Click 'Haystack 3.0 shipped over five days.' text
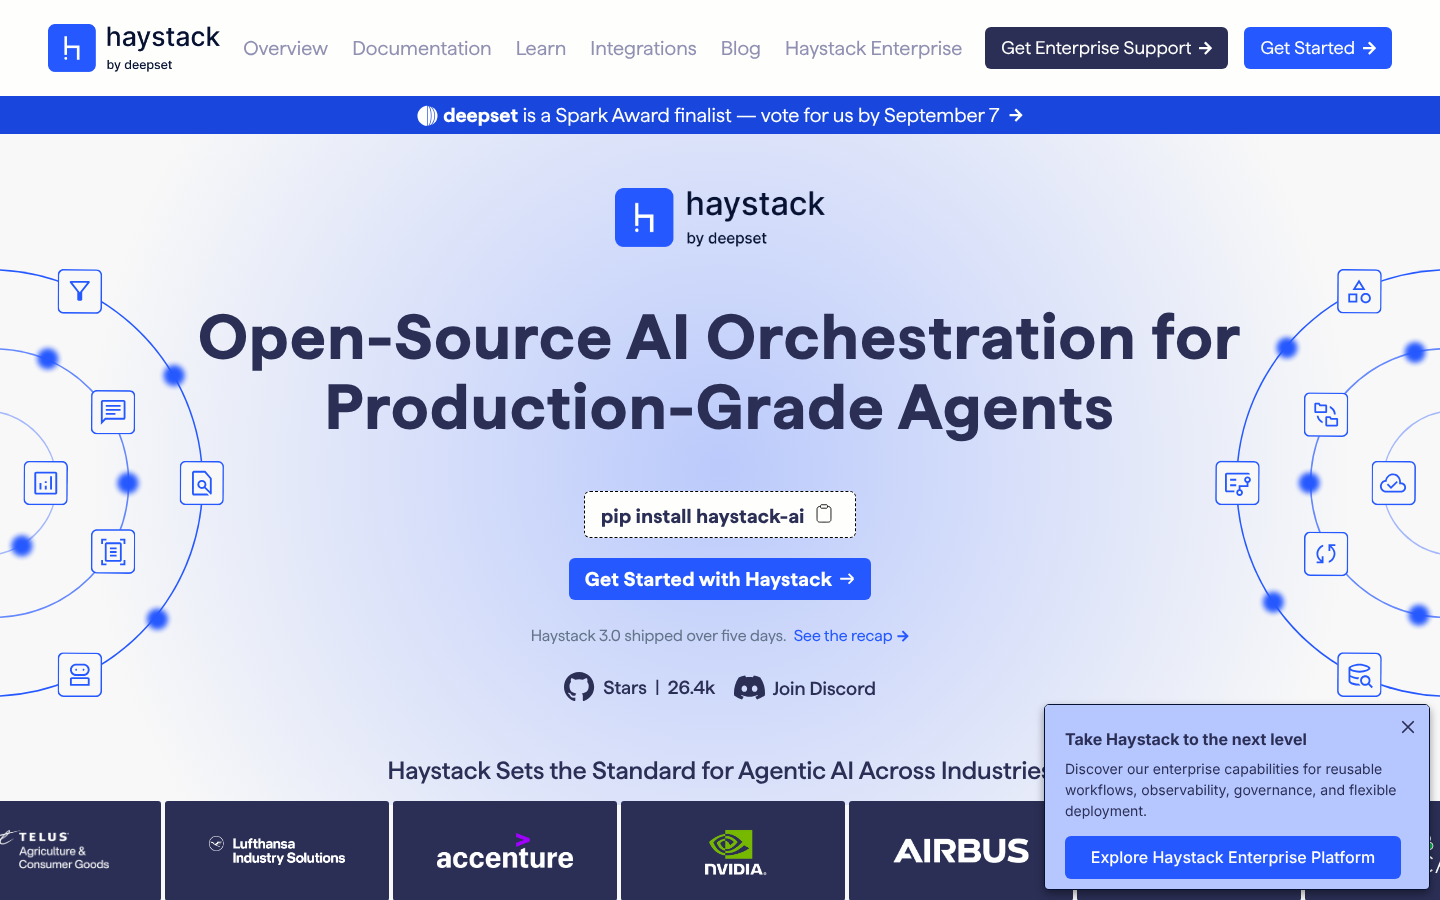The width and height of the screenshot is (1440, 900). click(x=658, y=636)
